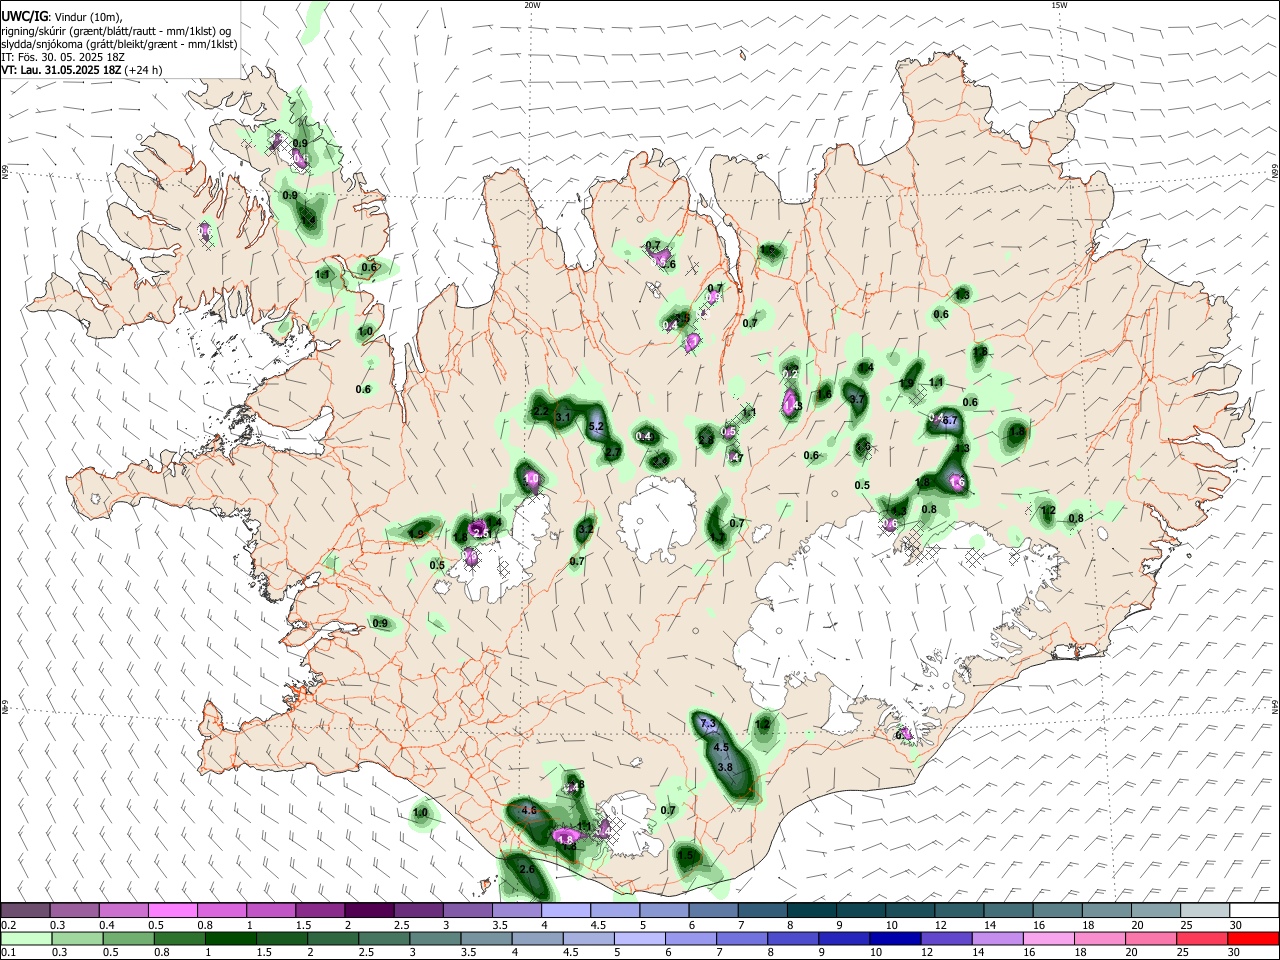Click the 5.2 precipitation value on the map
The height and width of the screenshot is (960, 1280).
[597, 427]
